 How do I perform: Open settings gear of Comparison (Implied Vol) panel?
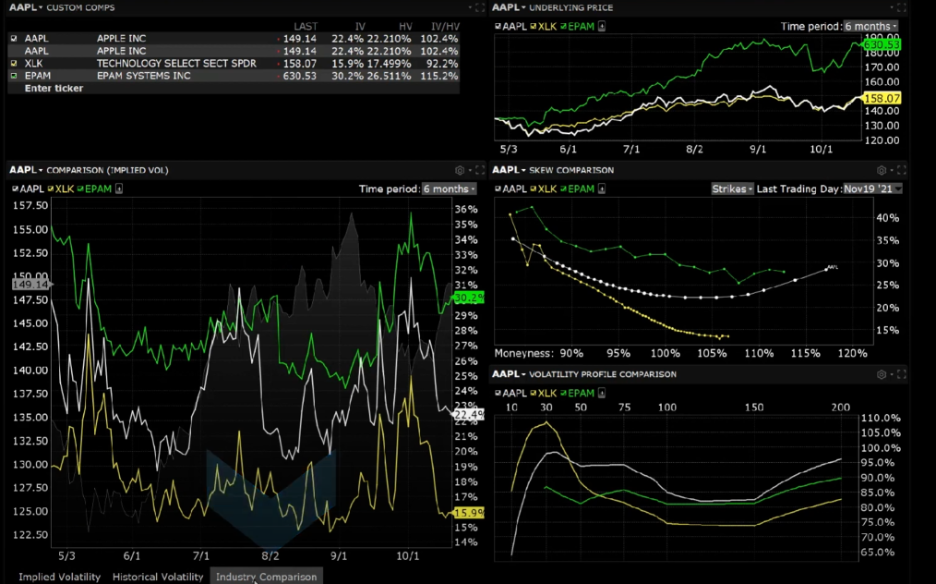(460, 170)
